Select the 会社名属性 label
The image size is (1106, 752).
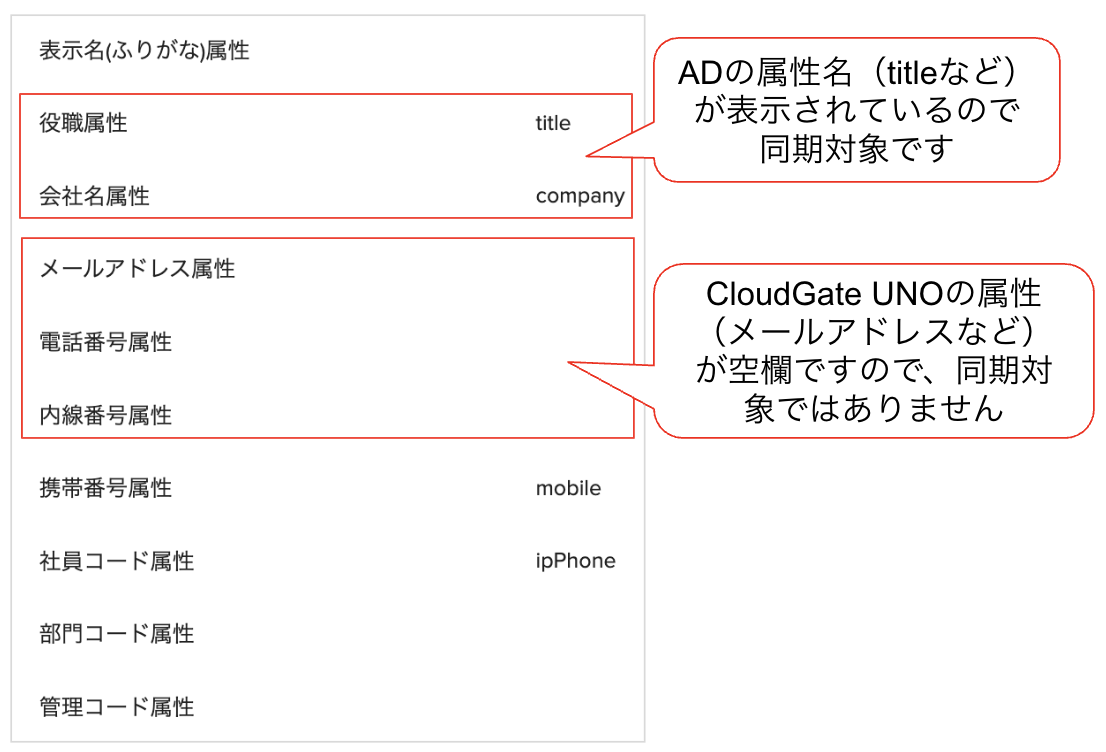(95, 196)
